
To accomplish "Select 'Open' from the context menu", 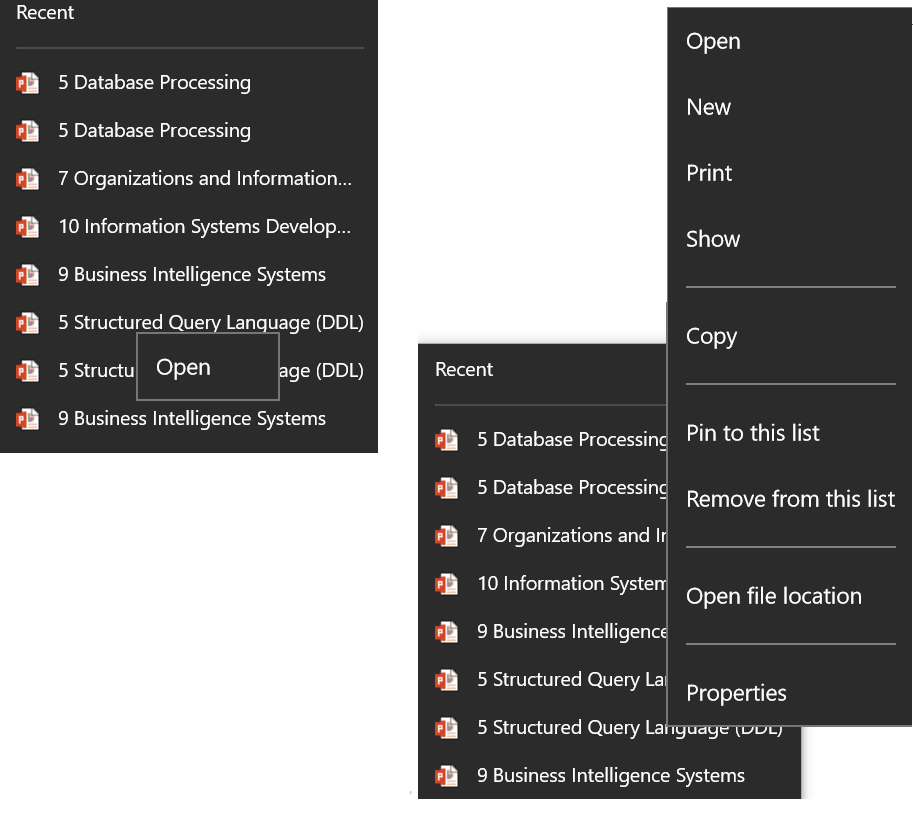I will [x=712, y=41].
